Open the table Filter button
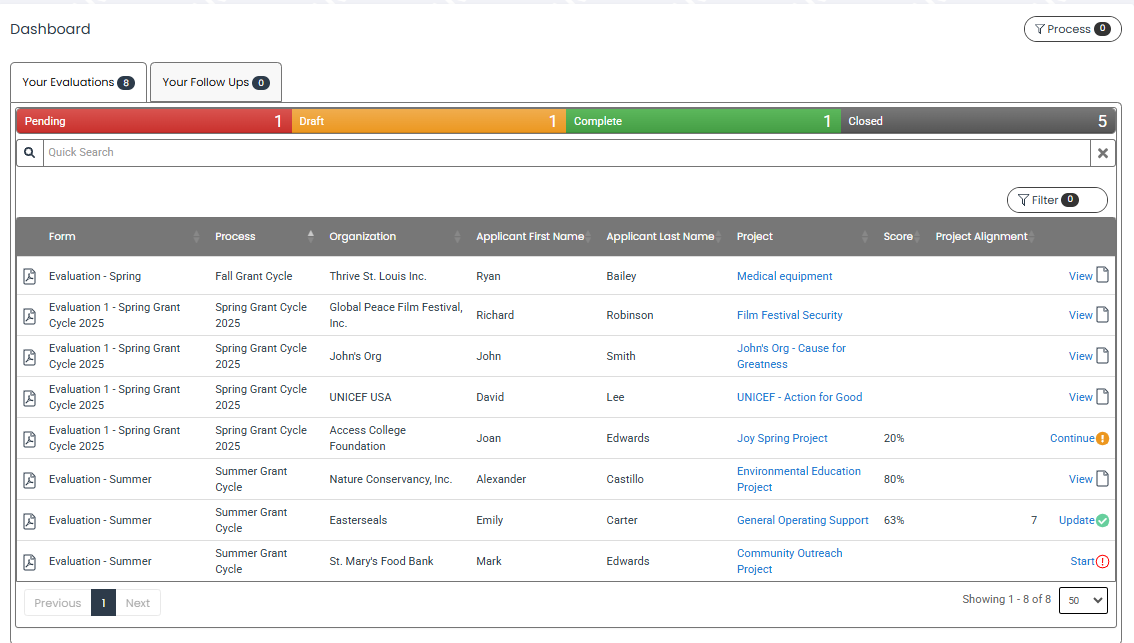The height and width of the screenshot is (643, 1134). tap(1057, 200)
